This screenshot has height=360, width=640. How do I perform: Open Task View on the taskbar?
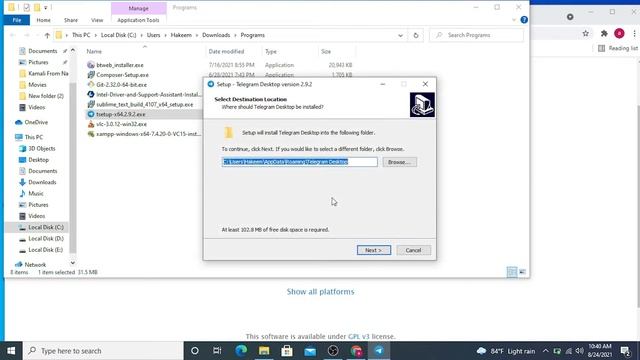coord(217,351)
